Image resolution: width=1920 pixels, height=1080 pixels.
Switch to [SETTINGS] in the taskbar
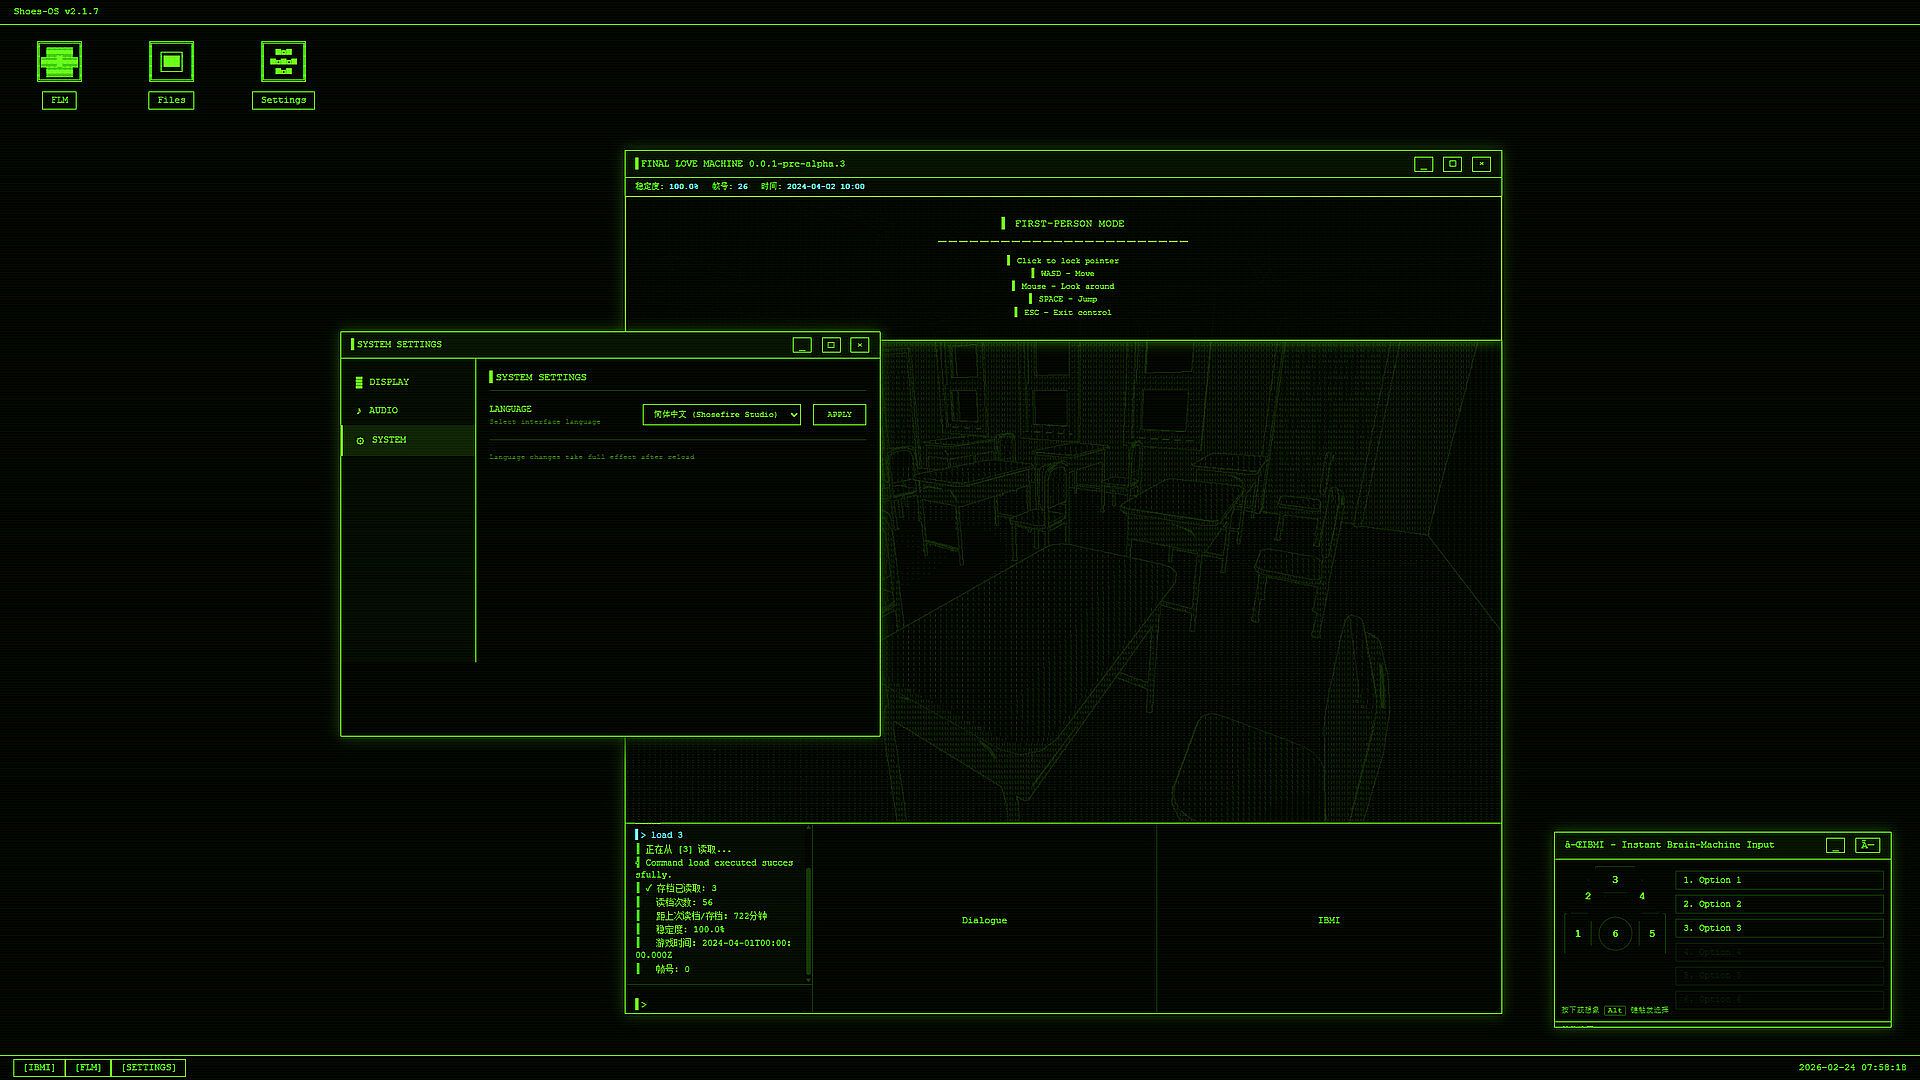pos(148,1068)
